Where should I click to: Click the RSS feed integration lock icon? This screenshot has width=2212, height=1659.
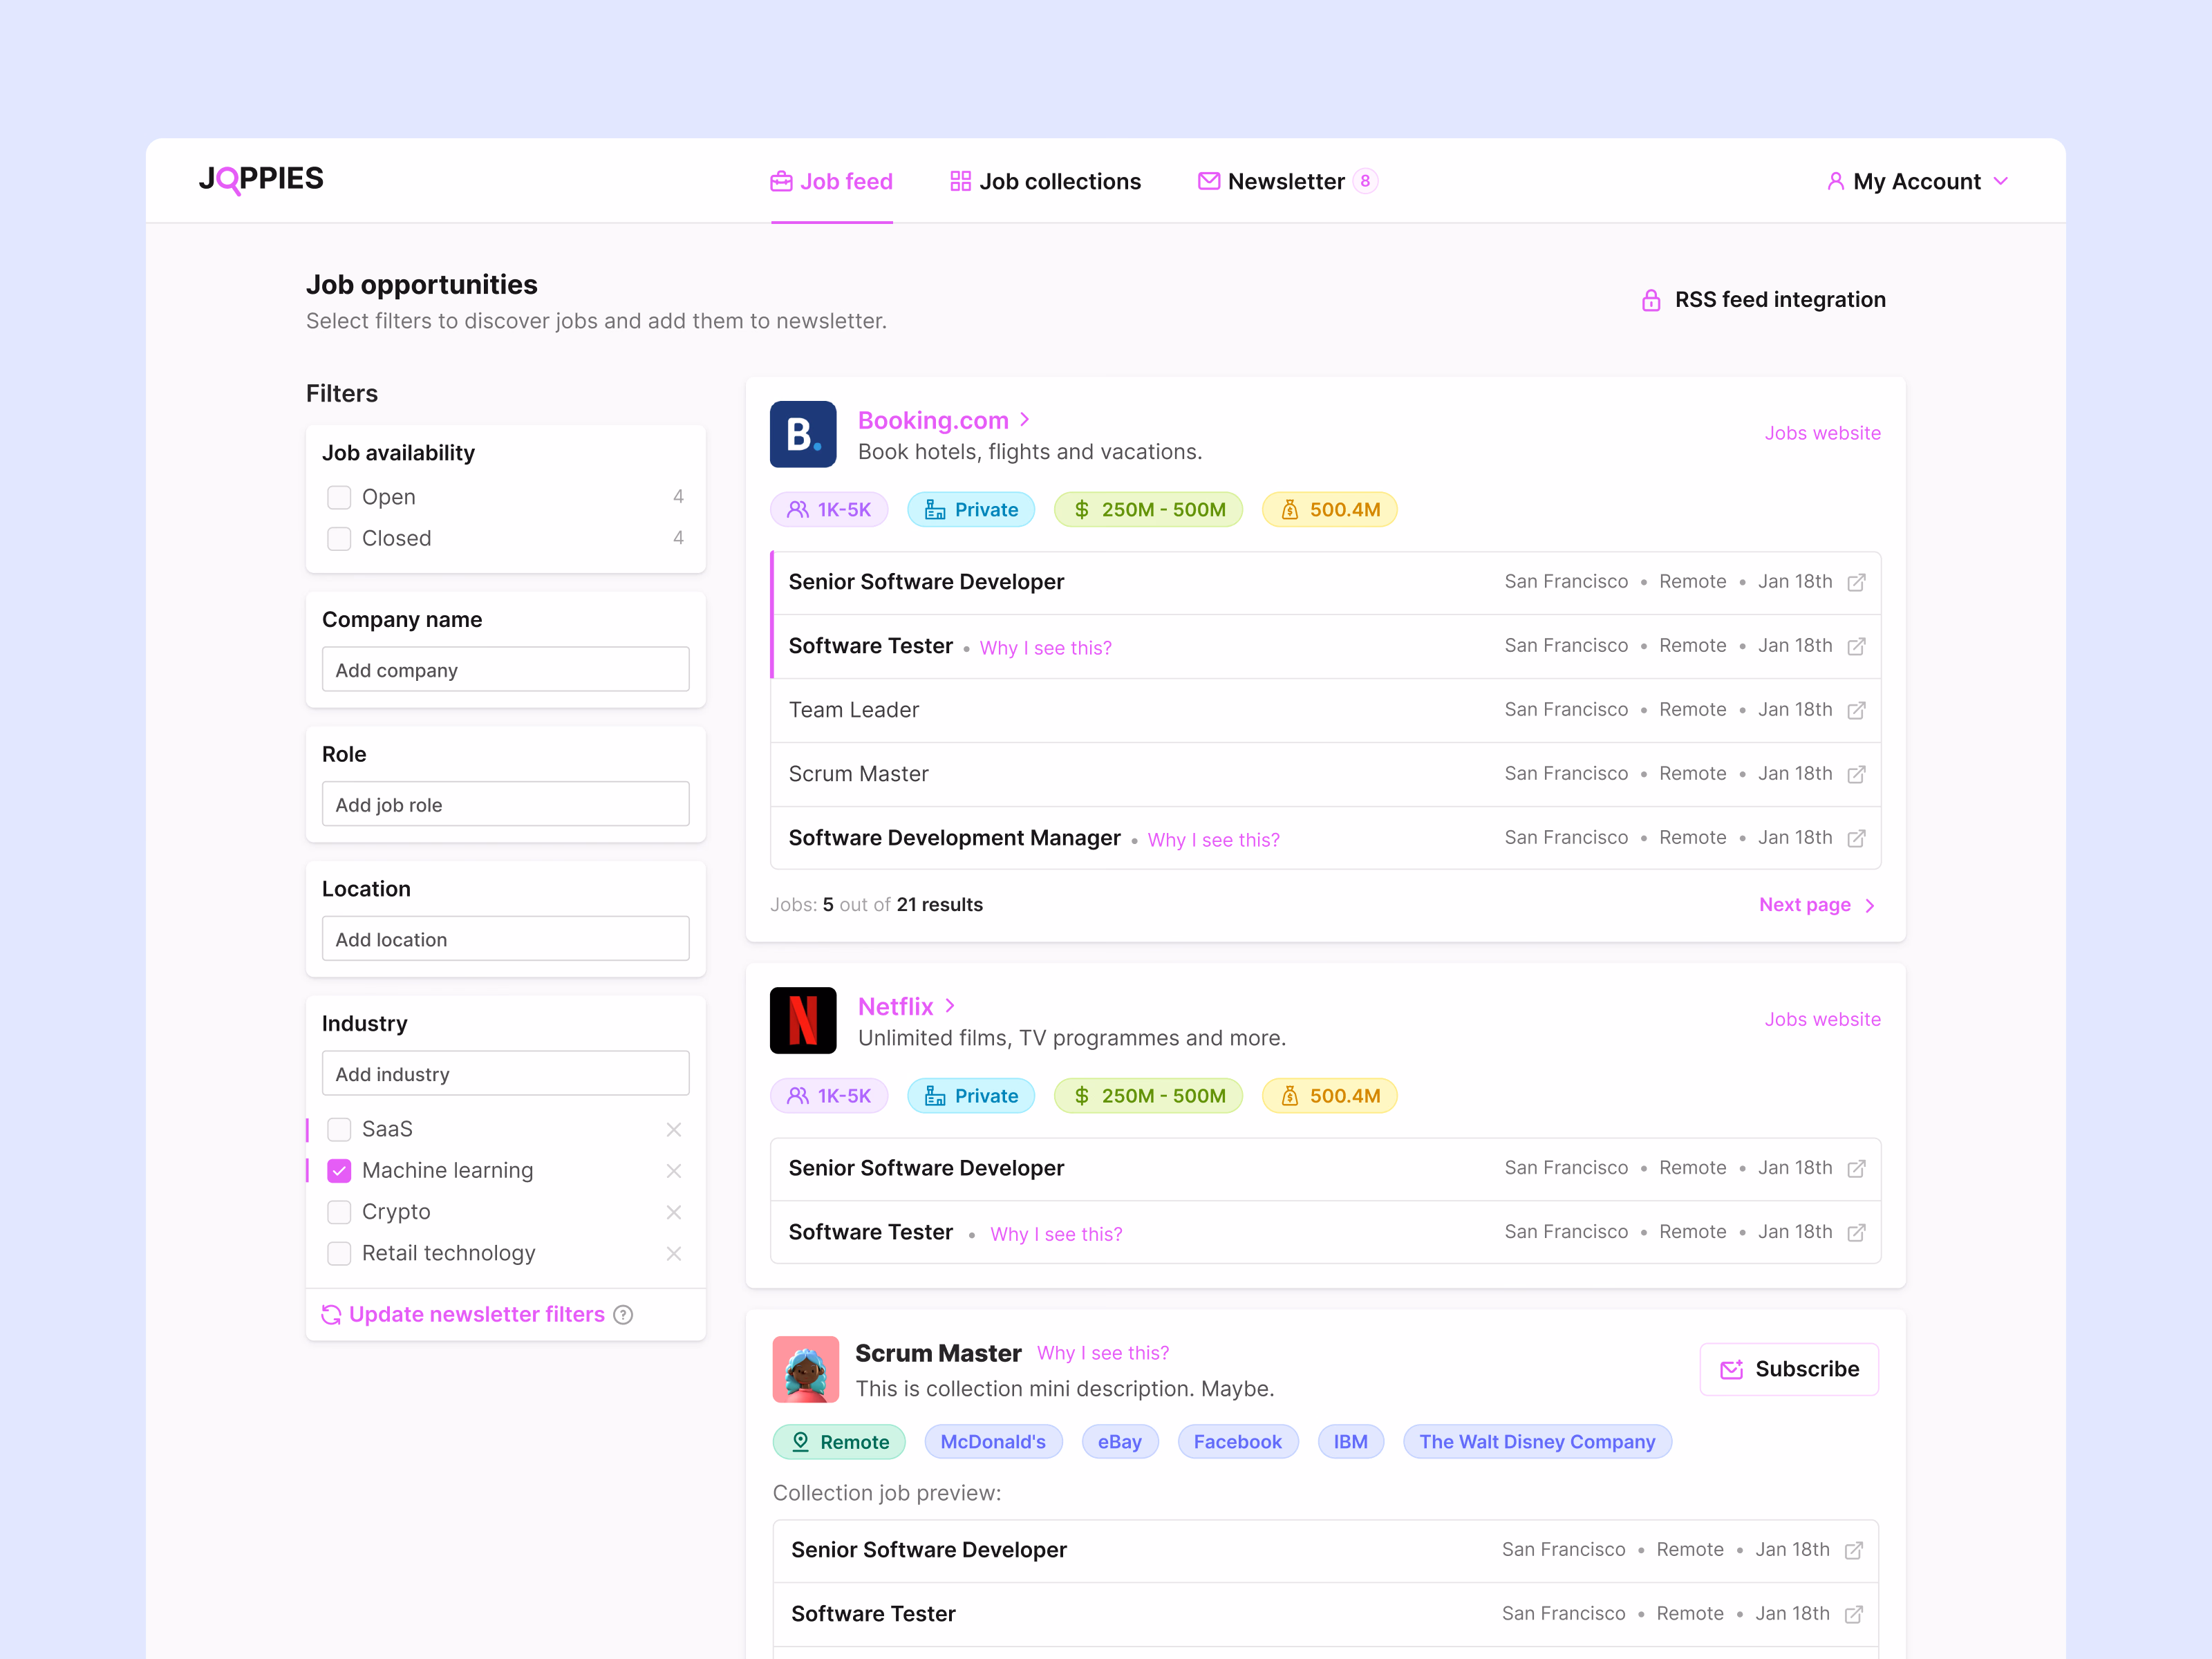pos(1651,300)
